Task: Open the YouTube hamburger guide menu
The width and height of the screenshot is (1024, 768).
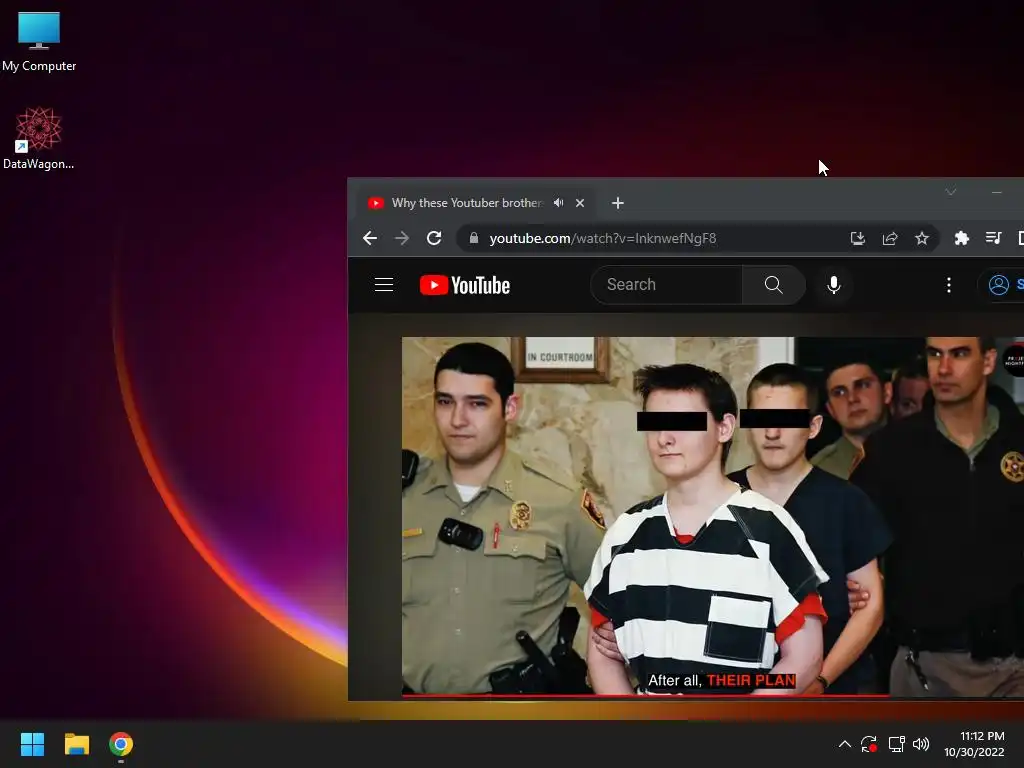Action: (384, 285)
